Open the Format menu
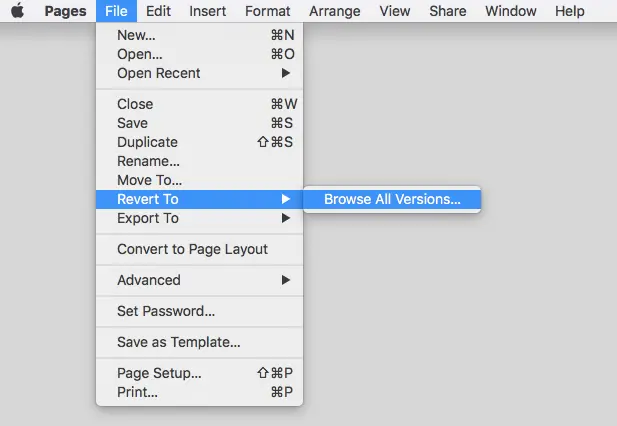Screen dimensions: 617x426 point(268,11)
